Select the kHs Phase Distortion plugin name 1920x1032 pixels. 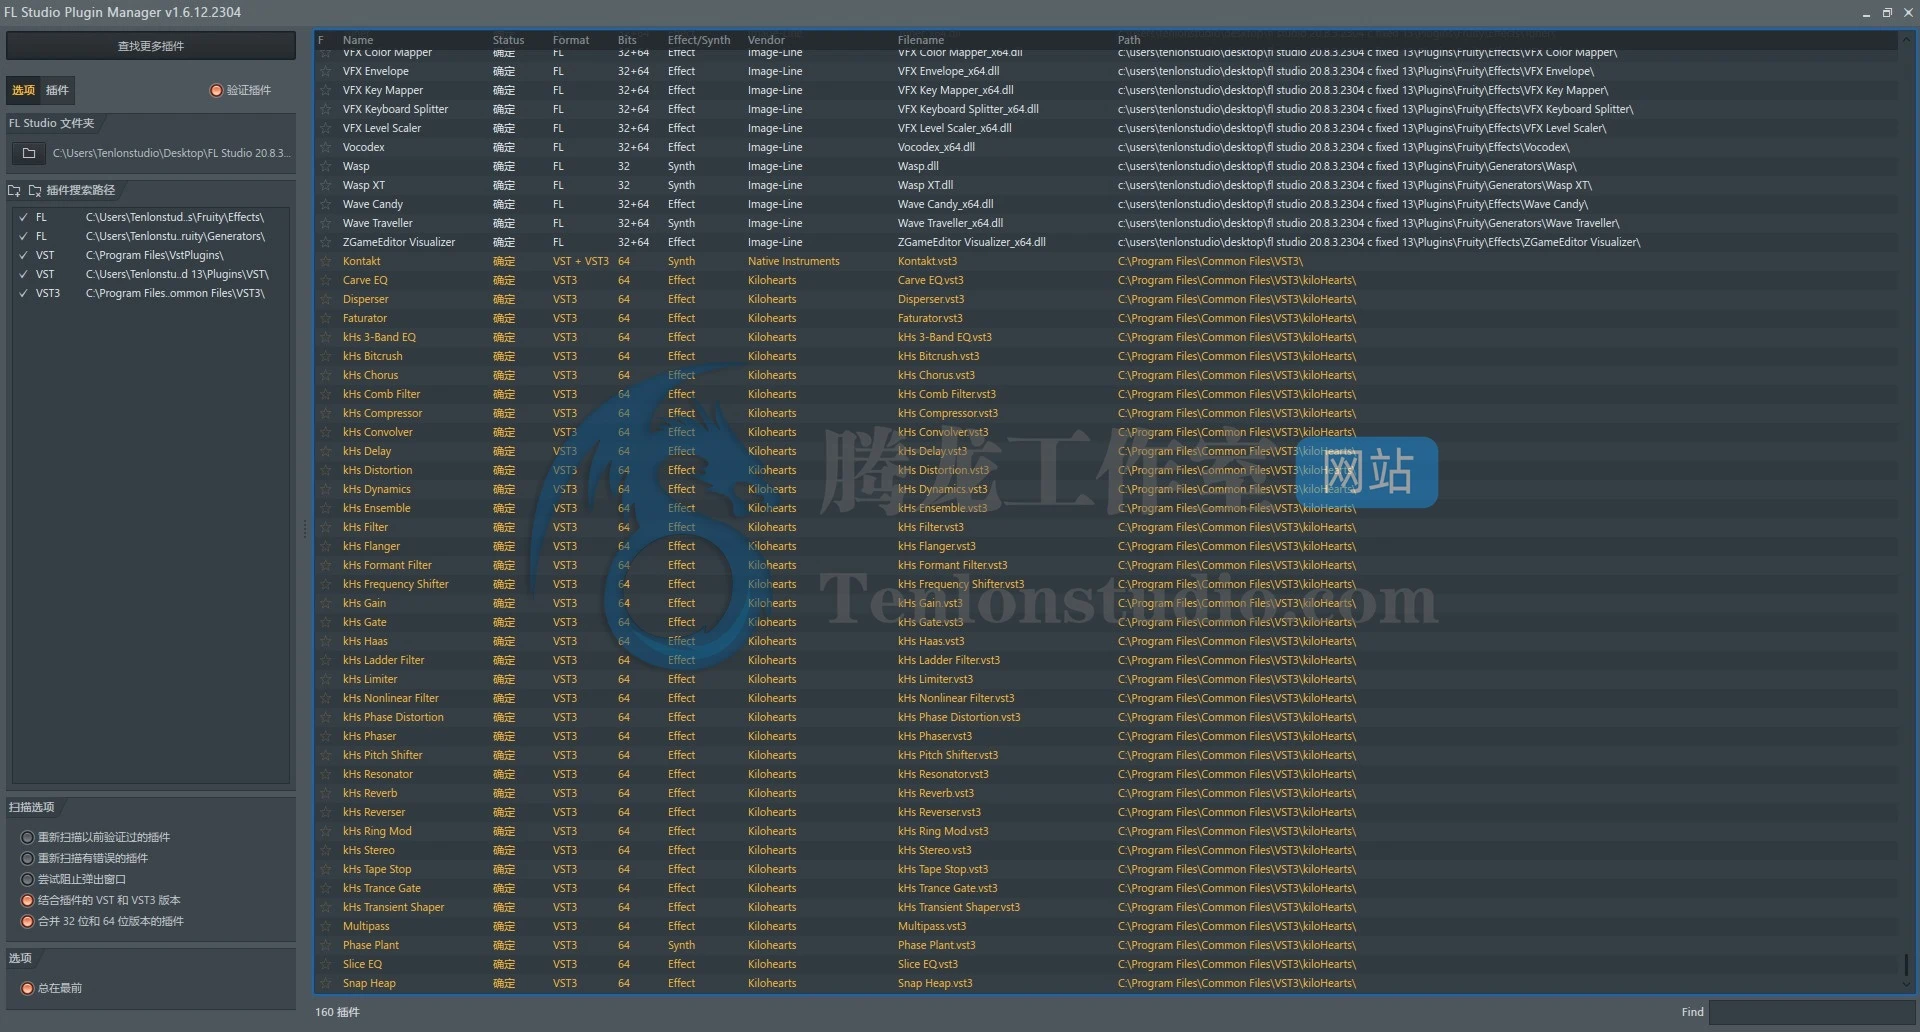(393, 717)
